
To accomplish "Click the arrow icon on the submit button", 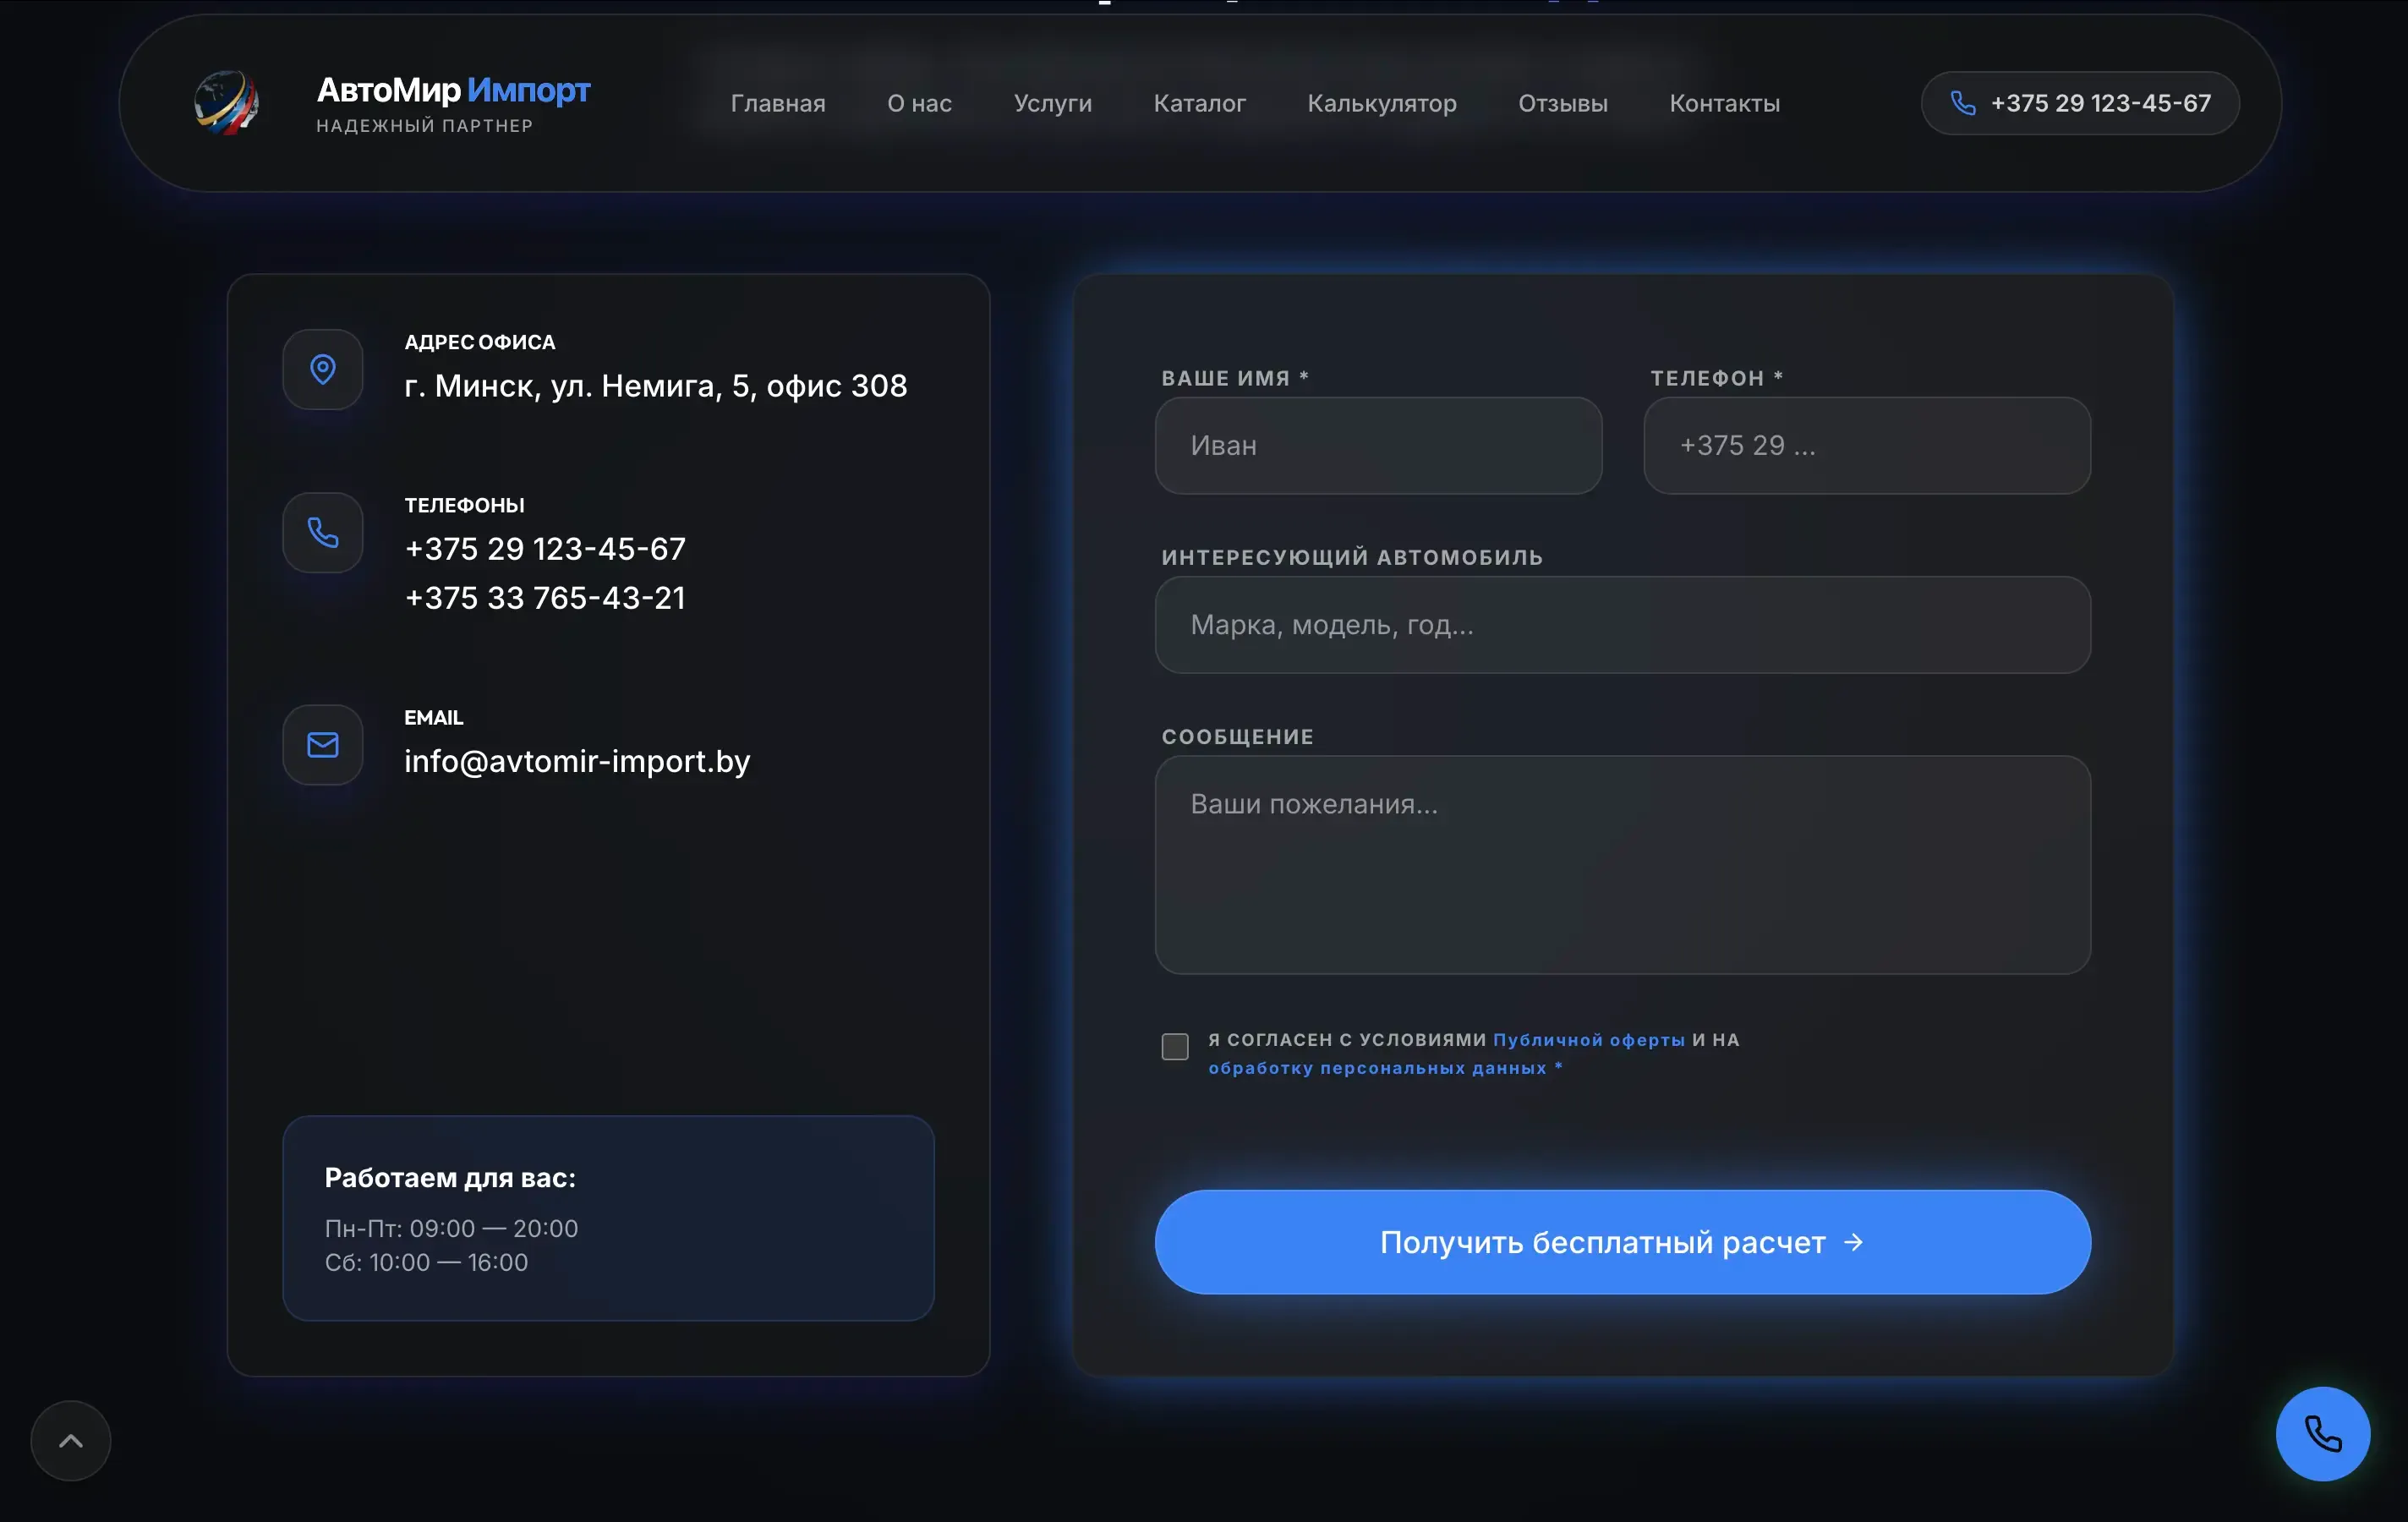I will 1853,1242.
